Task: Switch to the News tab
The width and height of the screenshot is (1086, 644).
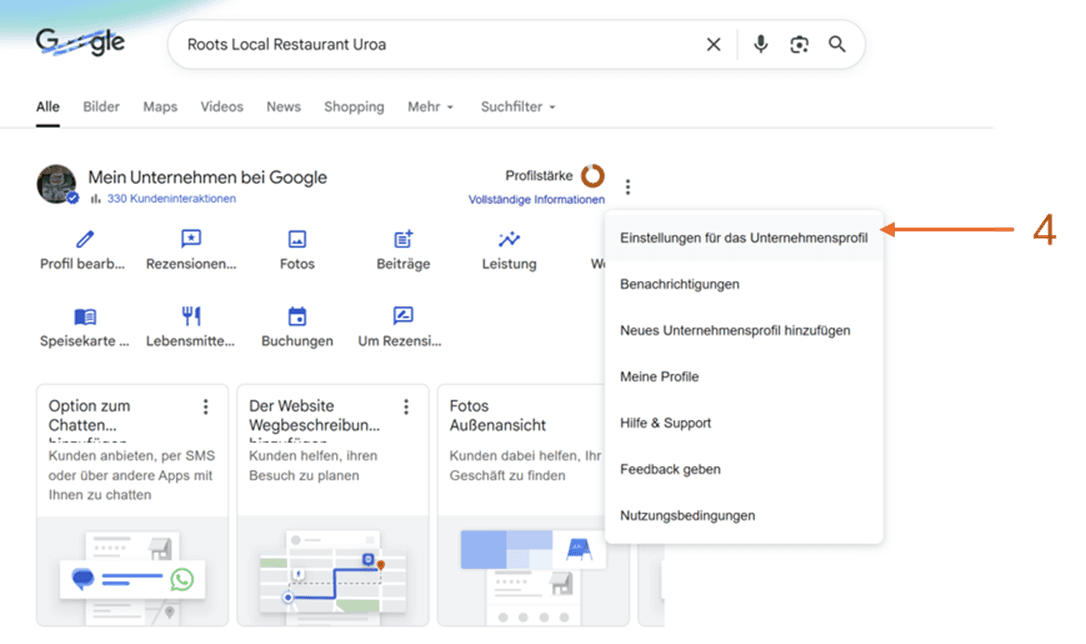Action: tap(283, 107)
